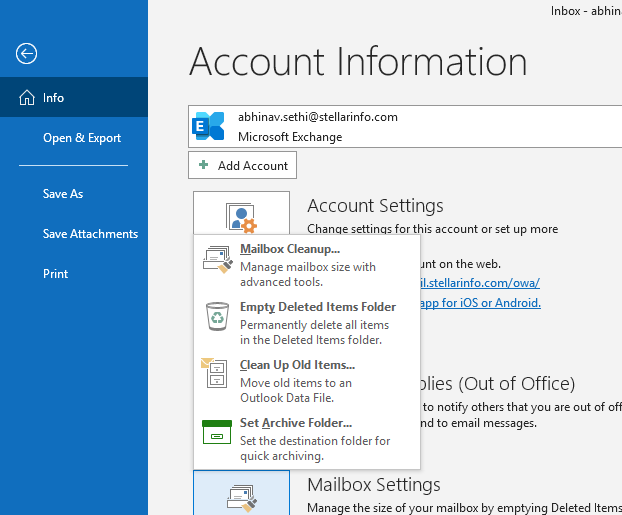Click the Info home icon
The width and height of the screenshot is (622, 515).
[27, 97]
